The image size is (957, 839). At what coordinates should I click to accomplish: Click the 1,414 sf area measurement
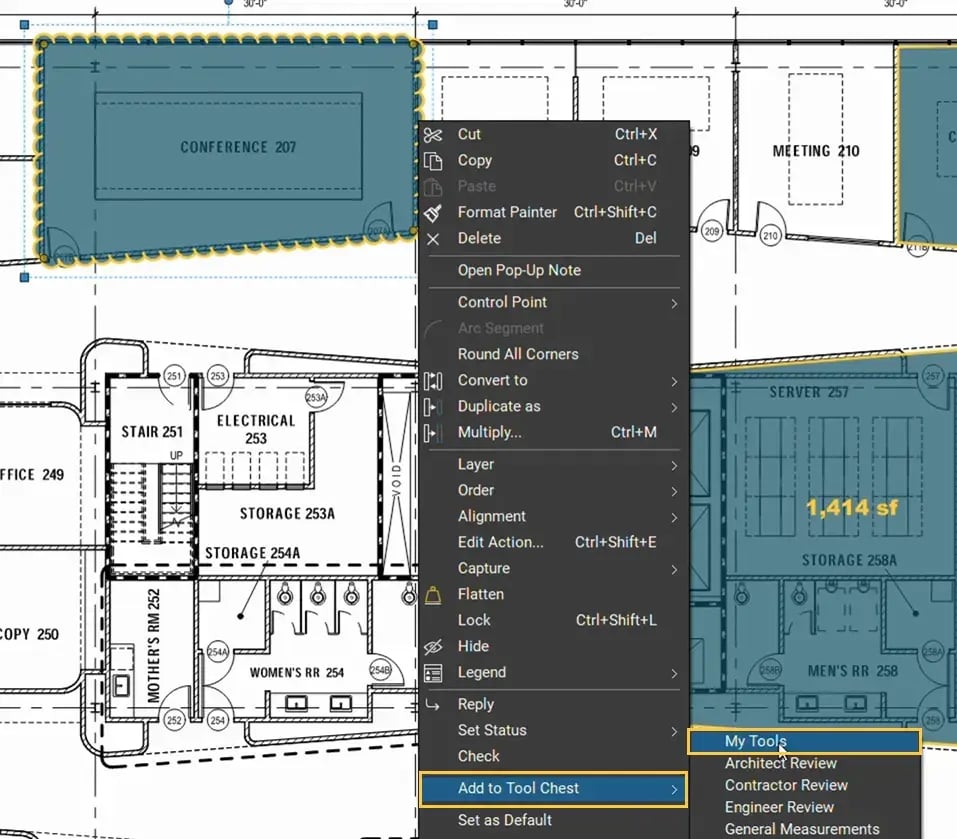(852, 508)
